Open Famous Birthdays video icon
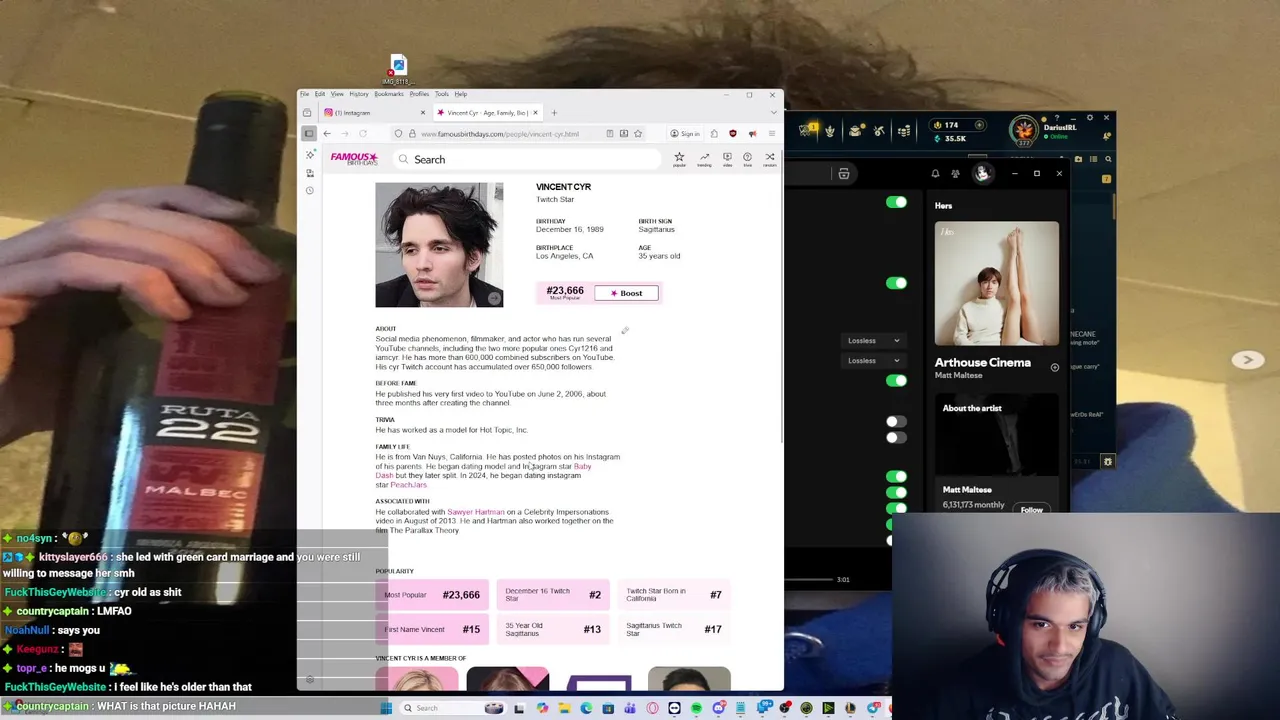The image size is (1280, 720). click(727, 158)
